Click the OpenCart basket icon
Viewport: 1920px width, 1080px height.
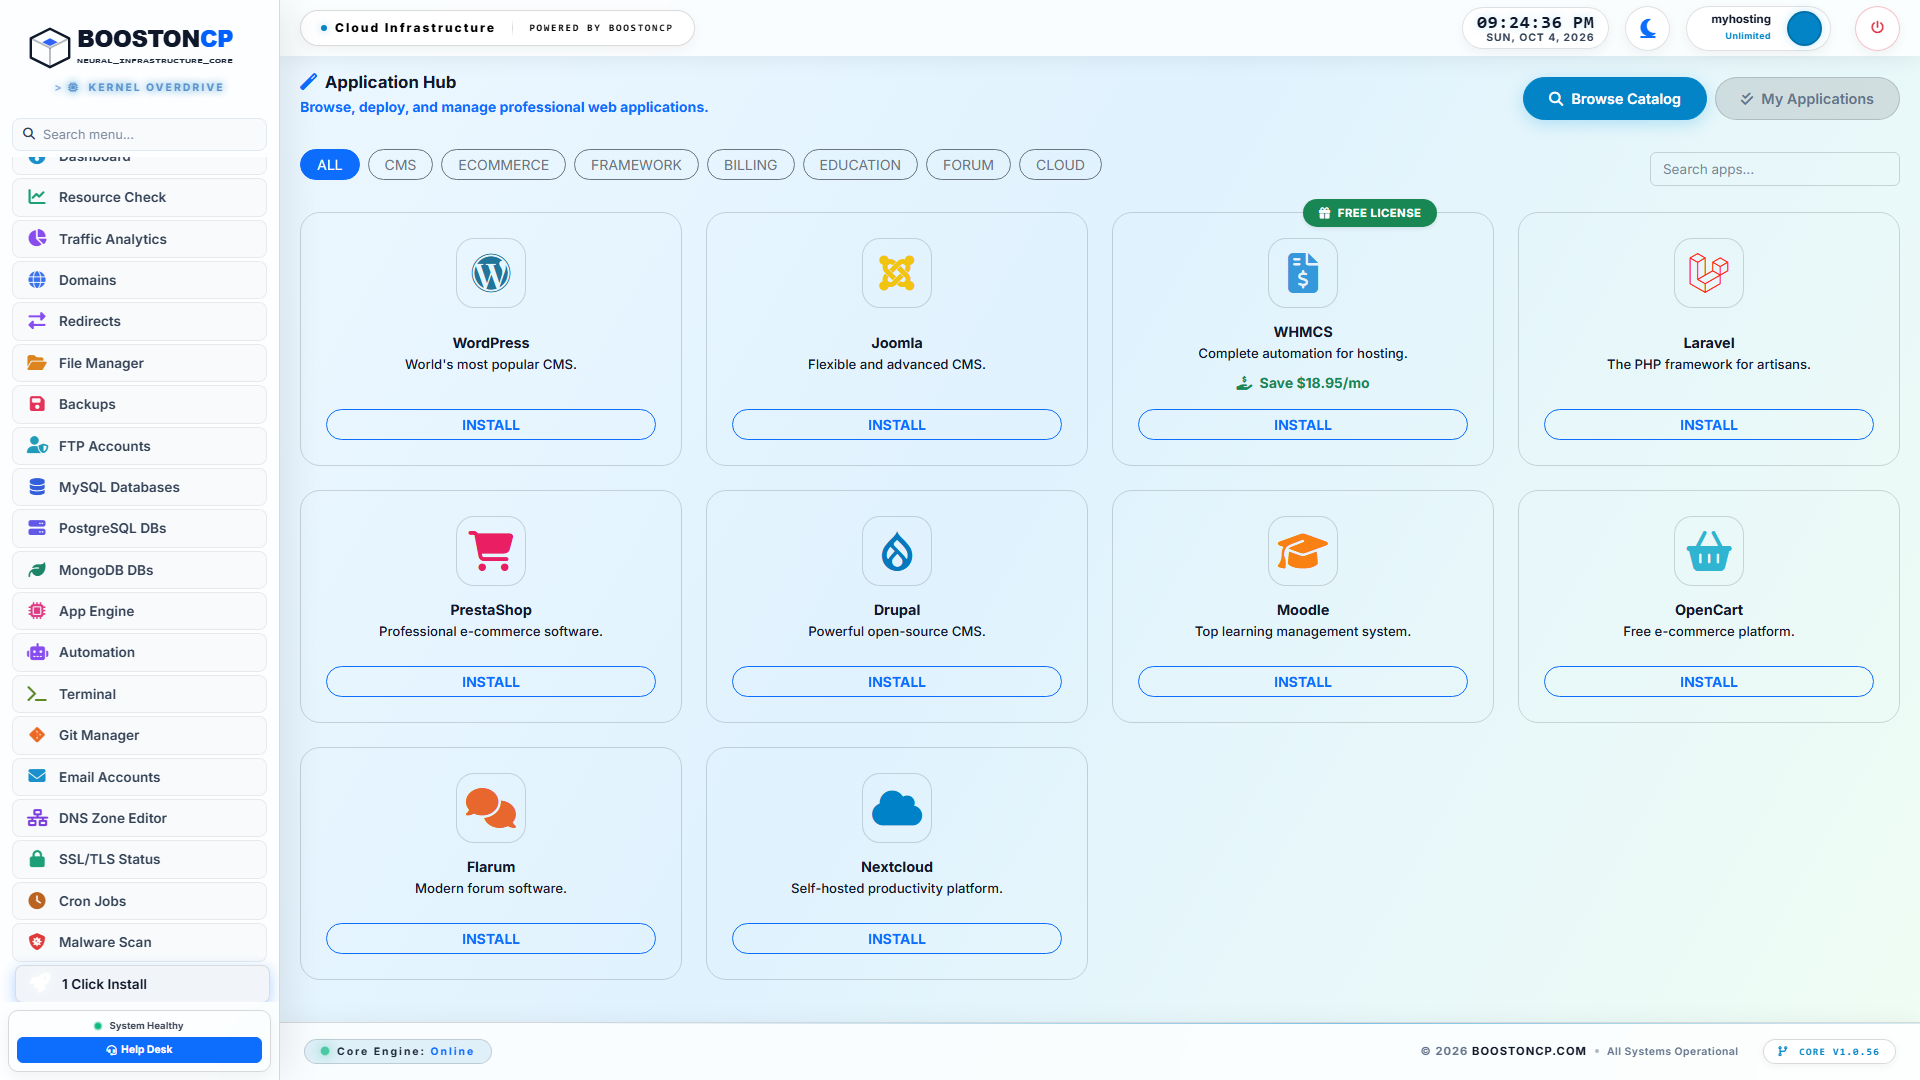pyautogui.click(x=1709, y=551)
